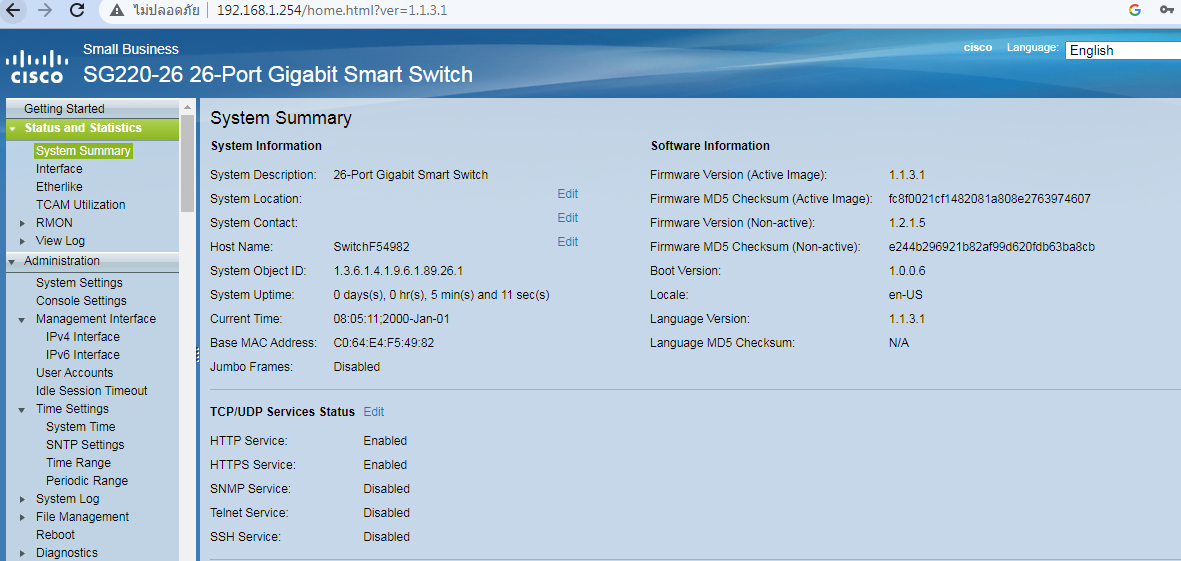Click the locale value en-US
This screenshot has width=1181, height=561.
[x=905, y=295]
